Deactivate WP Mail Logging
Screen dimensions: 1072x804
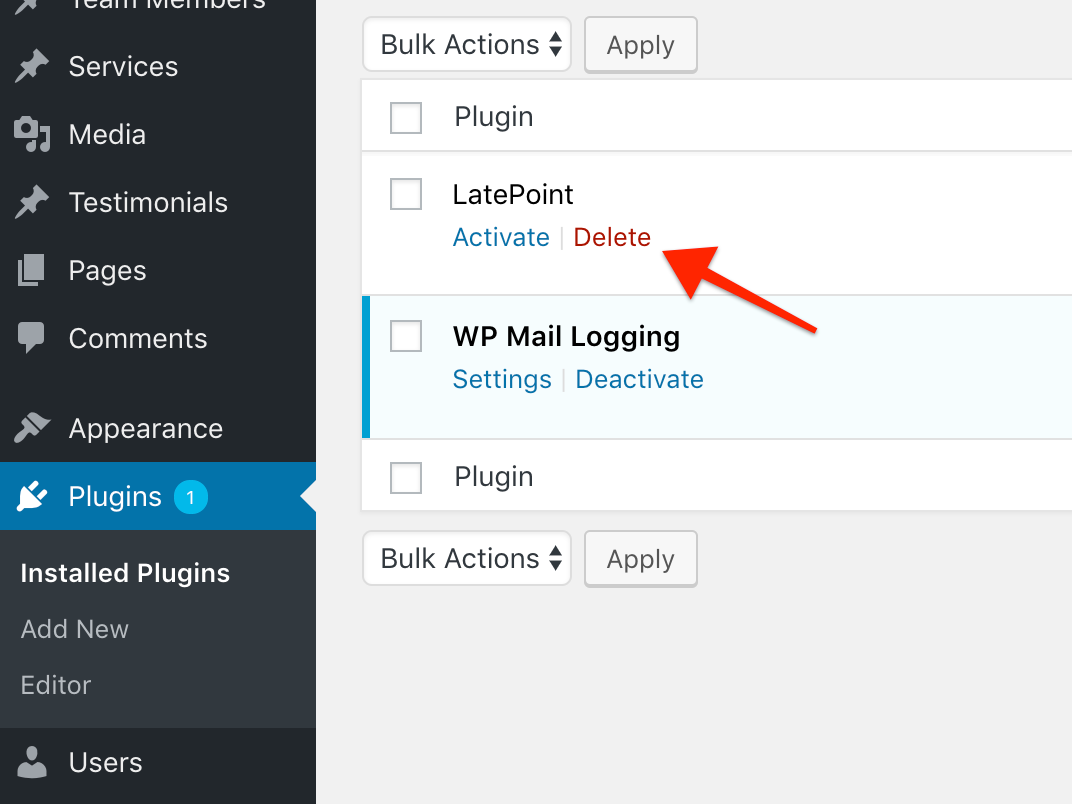[639, 379]
